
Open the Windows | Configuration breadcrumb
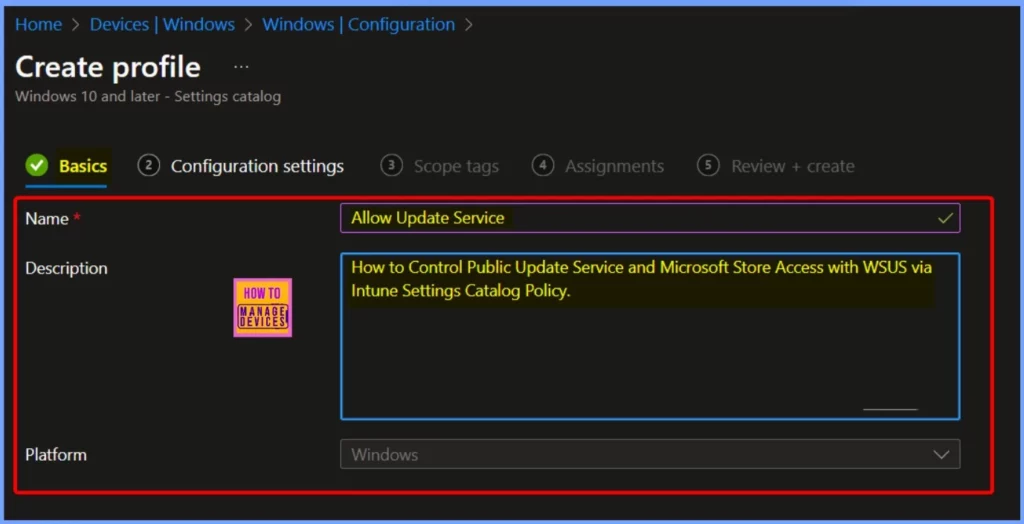(359, 25)
